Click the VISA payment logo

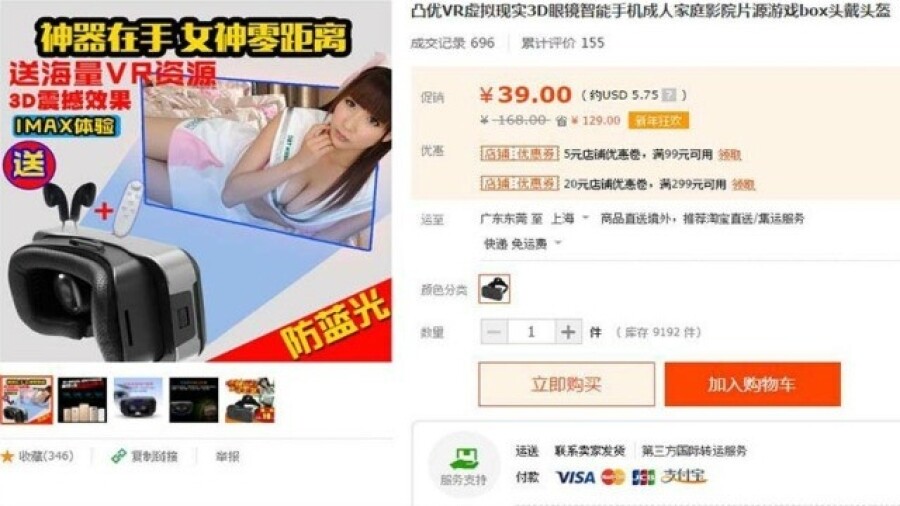[575, 477]
